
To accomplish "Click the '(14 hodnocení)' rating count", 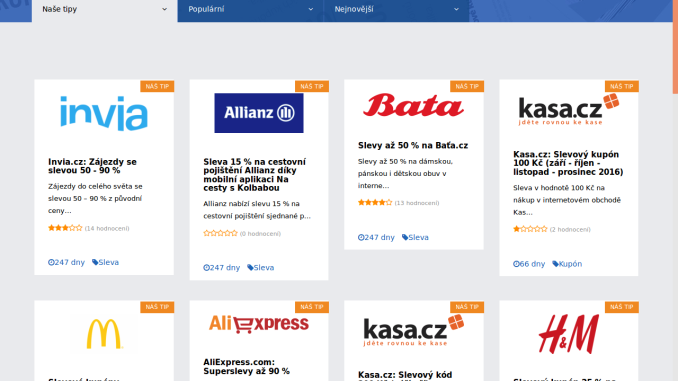I will pos(107,228).
